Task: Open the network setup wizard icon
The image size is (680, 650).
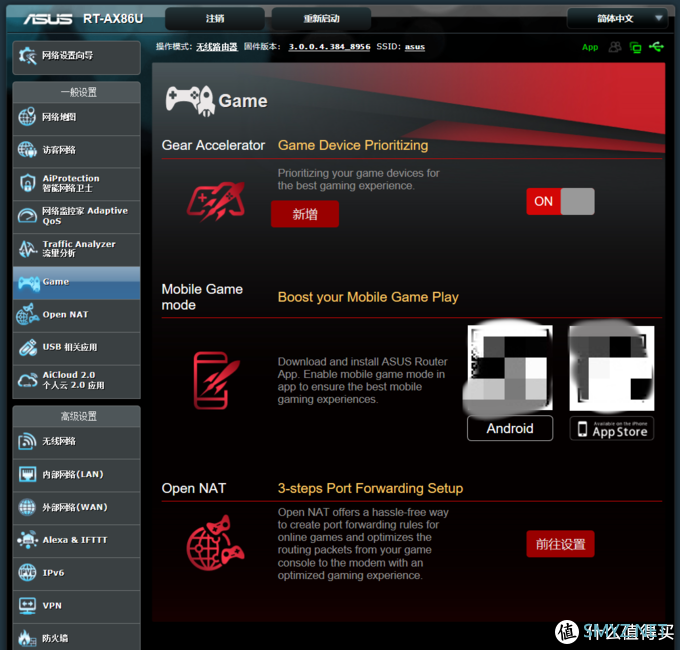Action: click(27, 56)
